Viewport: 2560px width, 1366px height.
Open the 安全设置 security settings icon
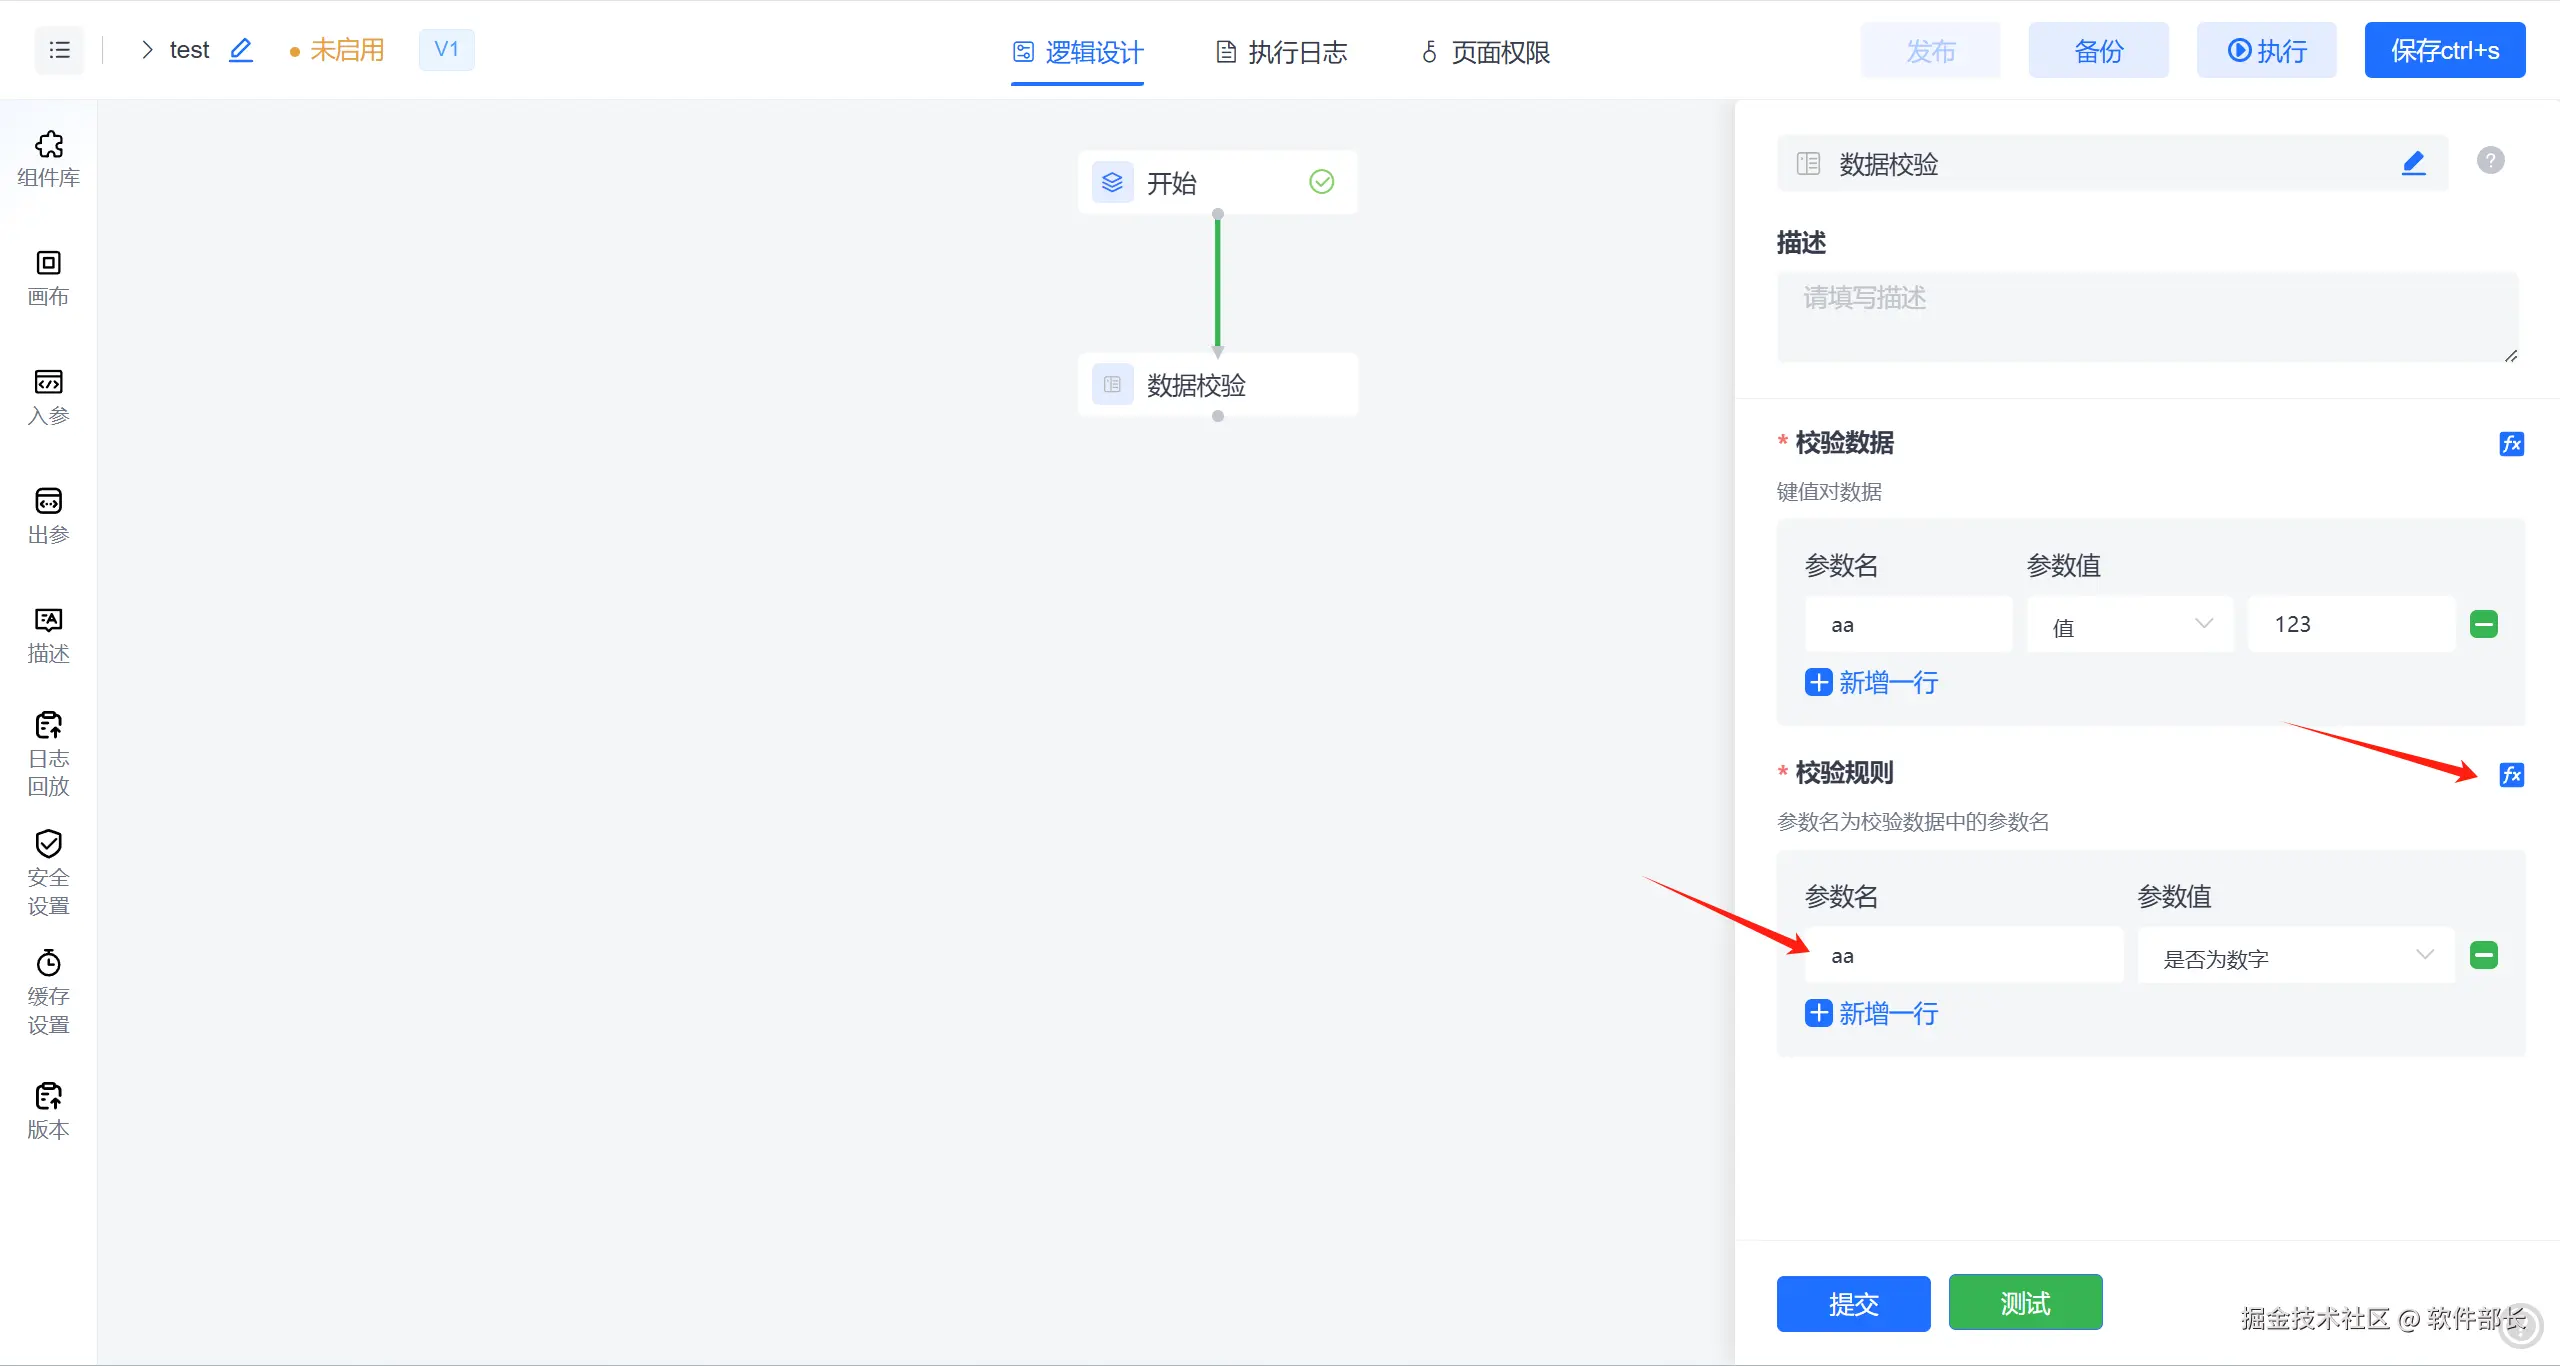pyautogui.click(x=48, y=872)
